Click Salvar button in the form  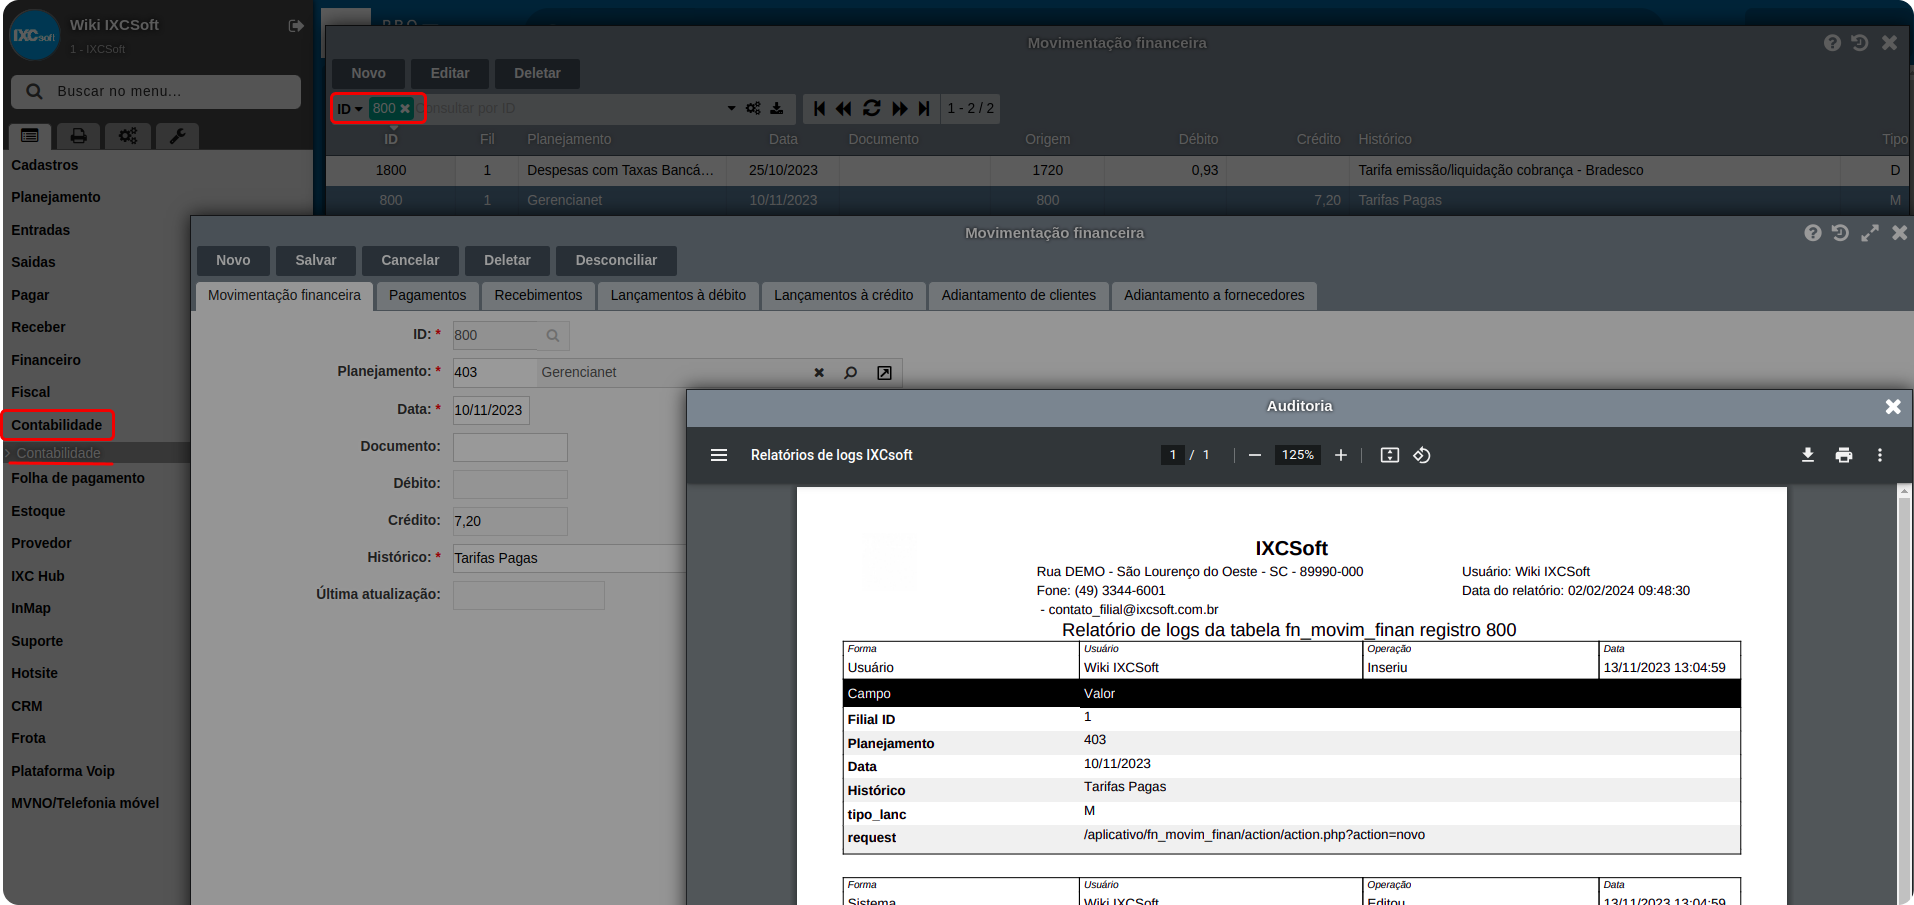click(315, 260)
